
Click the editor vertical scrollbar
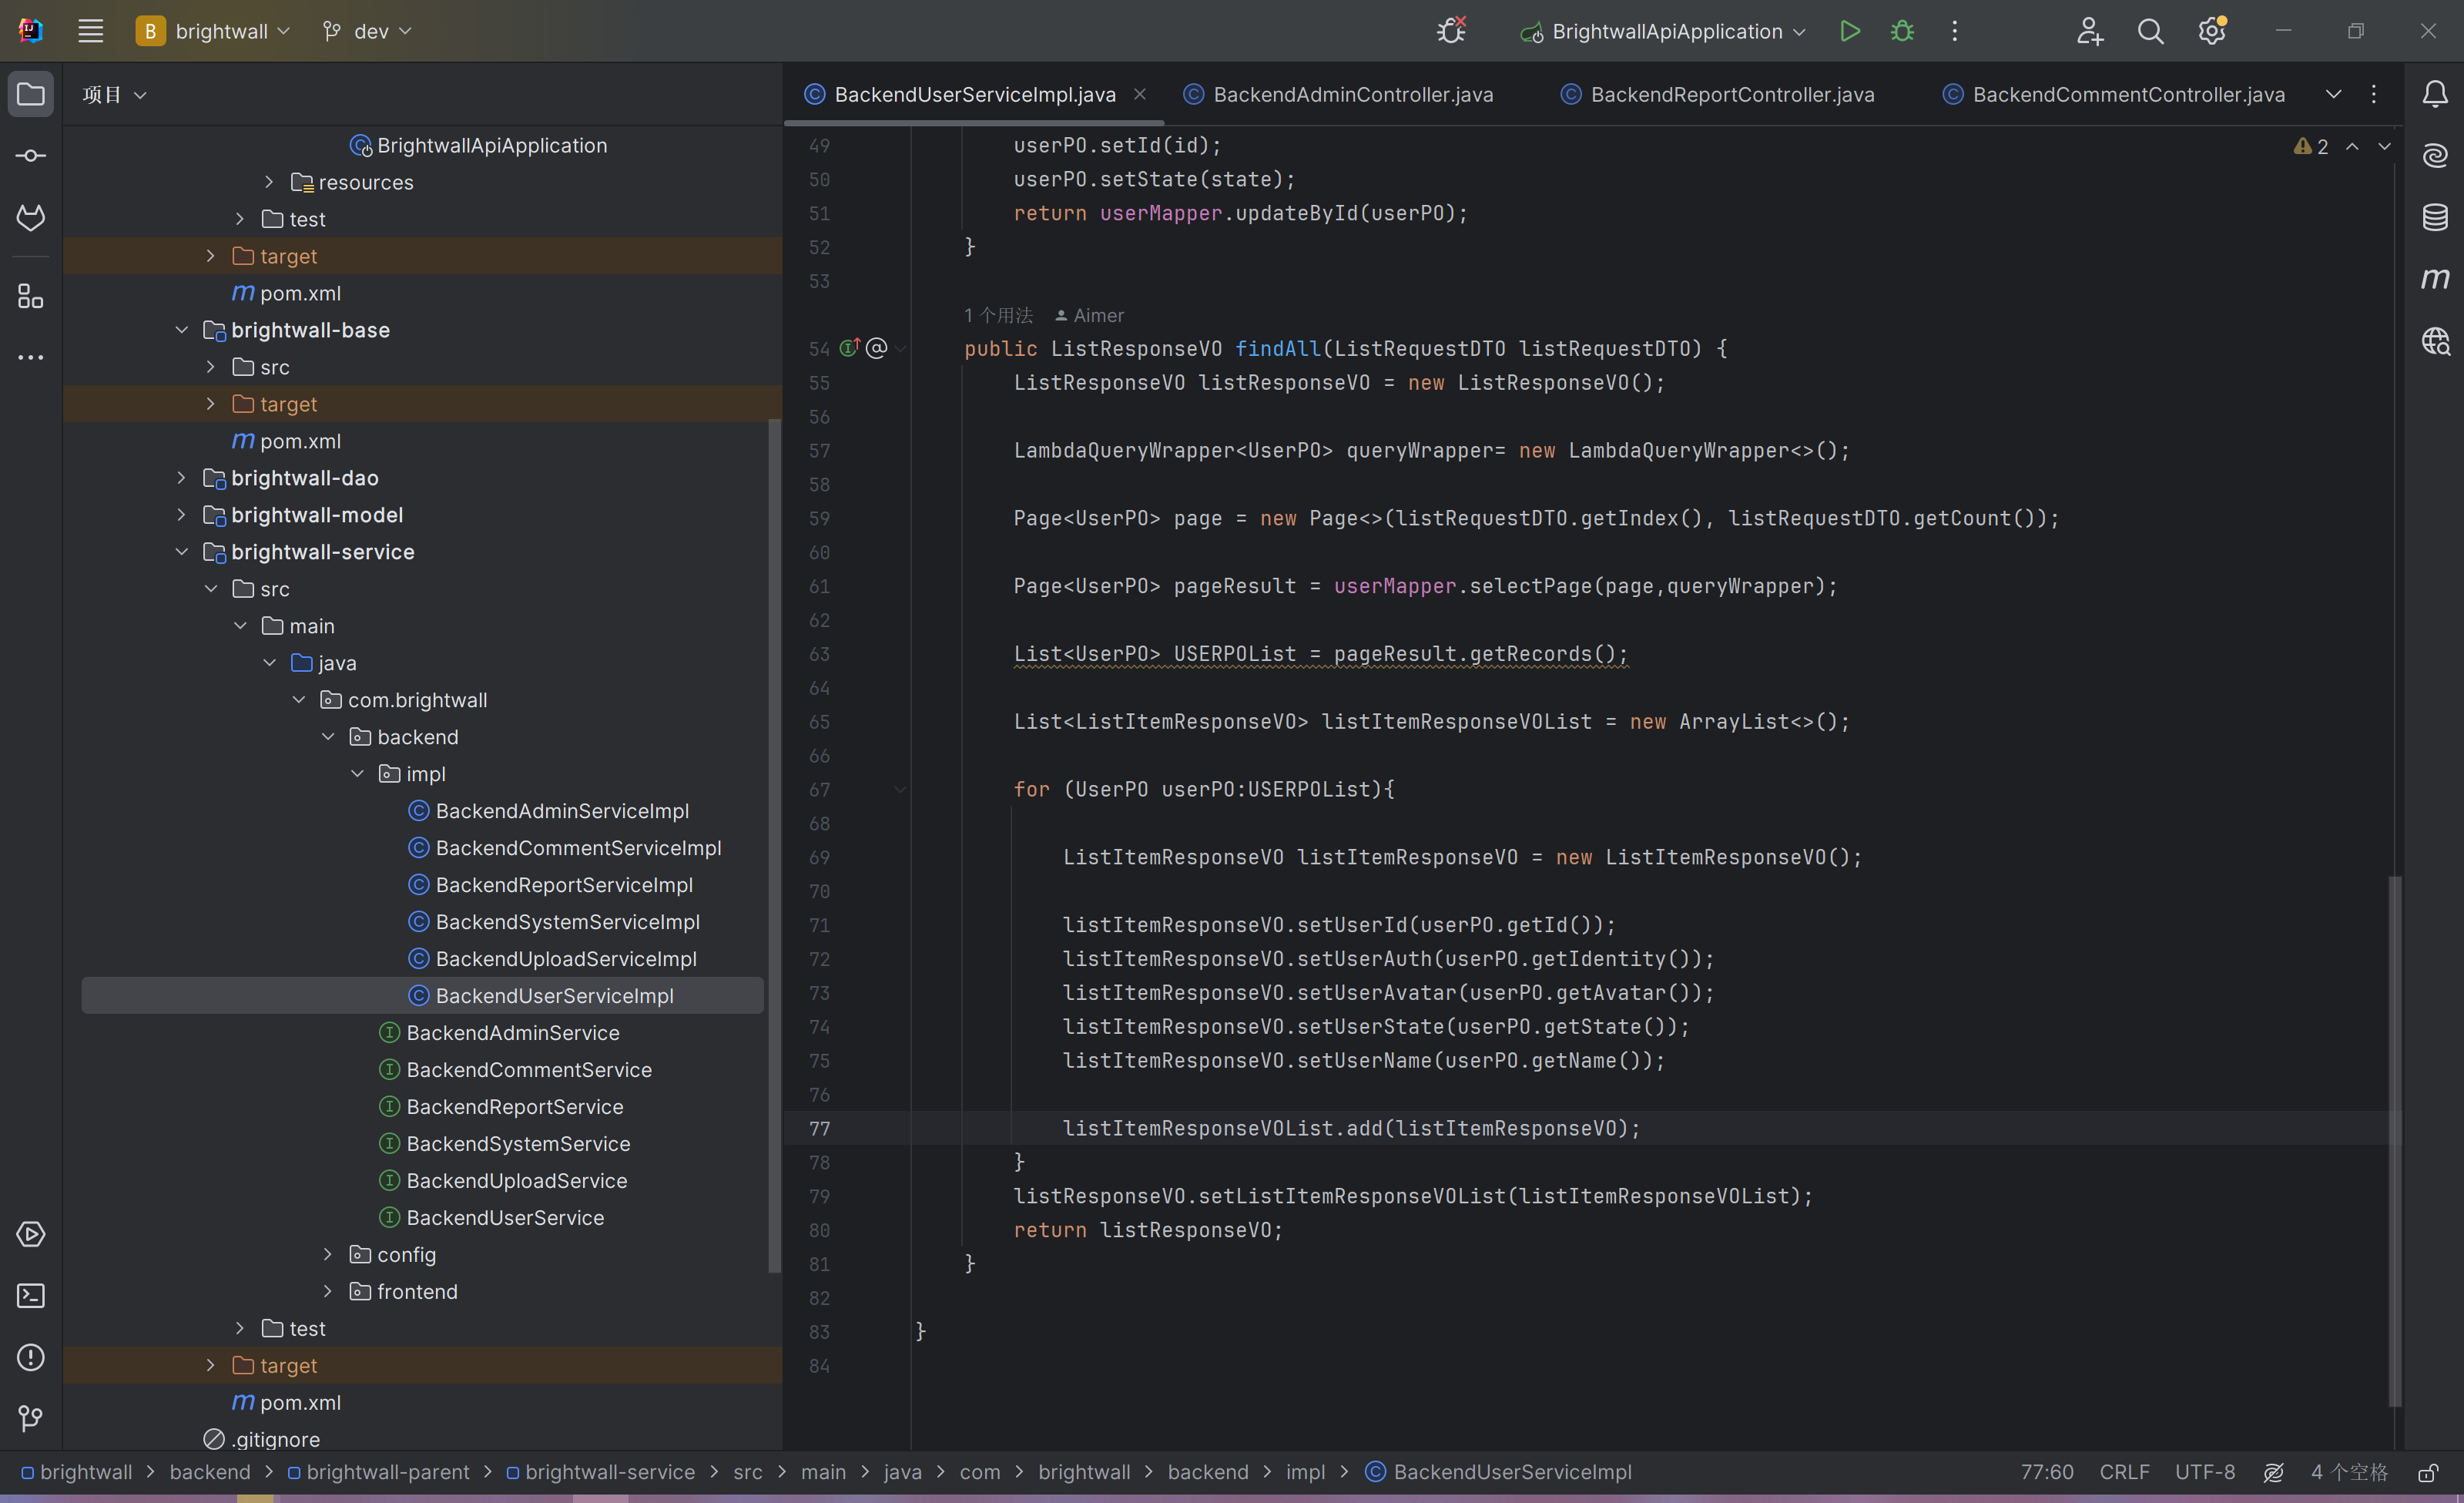pos(2394,1140)
